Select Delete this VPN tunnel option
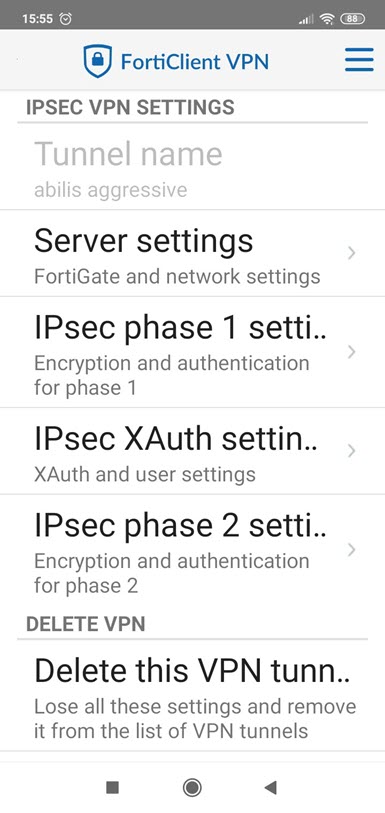Image resolution: width=385 pixels, height=813 pixels. [x=192, y=696]
